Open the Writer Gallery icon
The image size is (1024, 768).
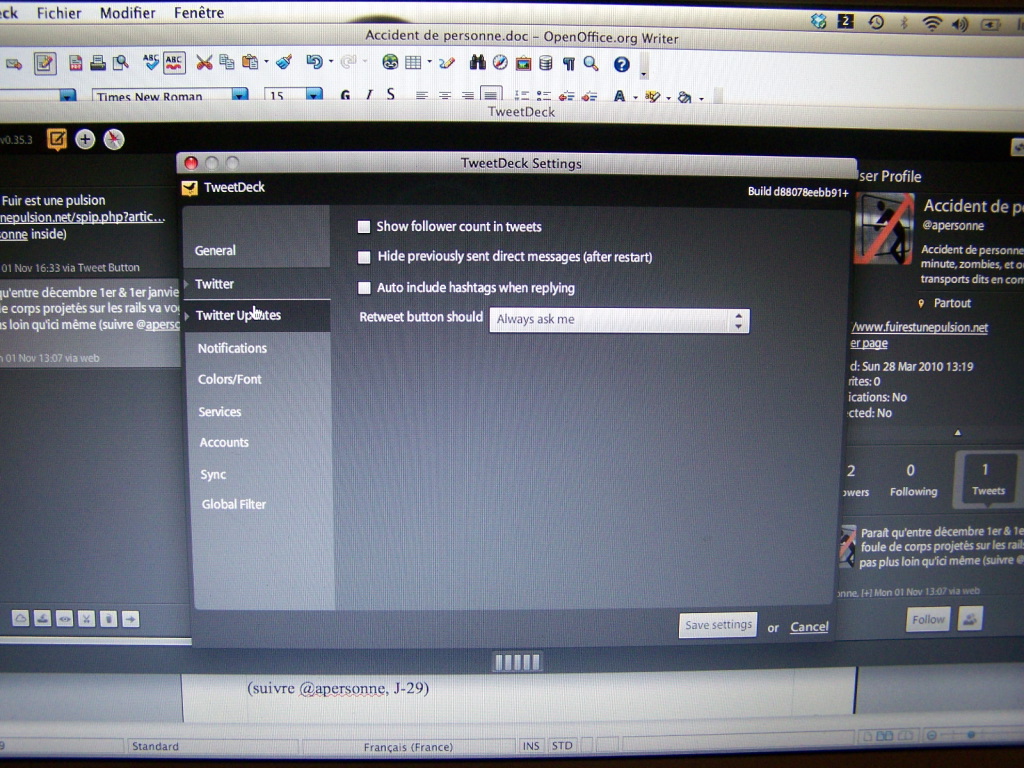click(523, 63)
